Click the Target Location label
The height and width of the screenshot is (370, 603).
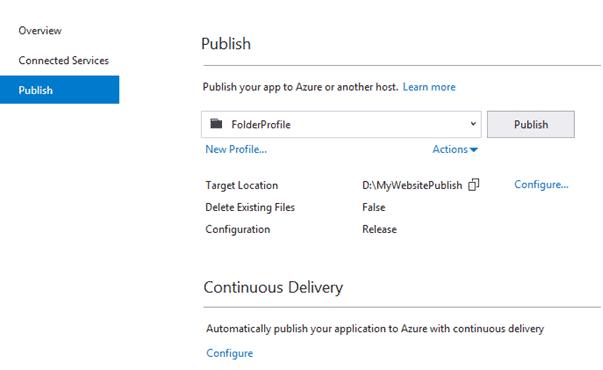(242, 185)
